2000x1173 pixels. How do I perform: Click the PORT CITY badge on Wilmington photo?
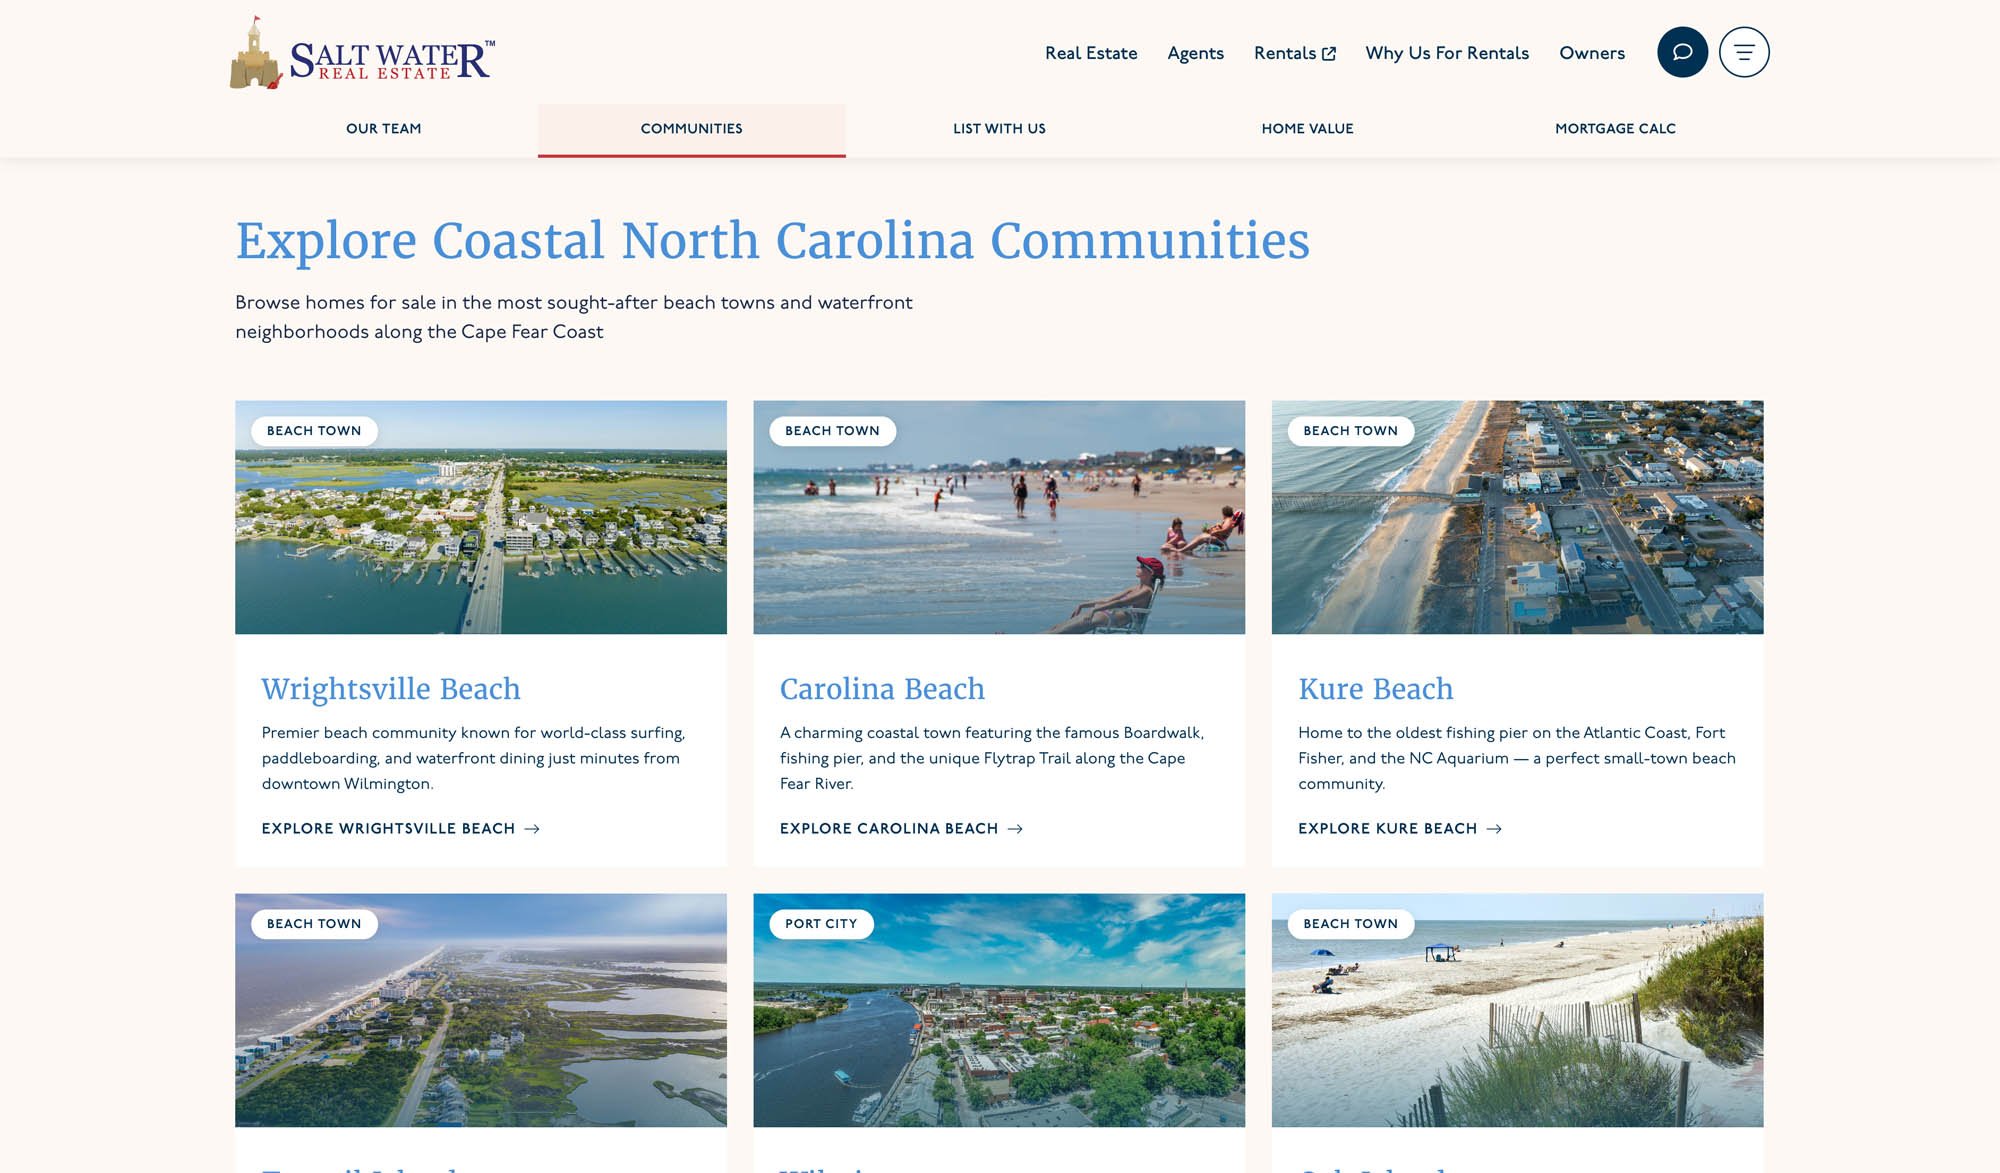pyautogui.click(x=821, y=924)
